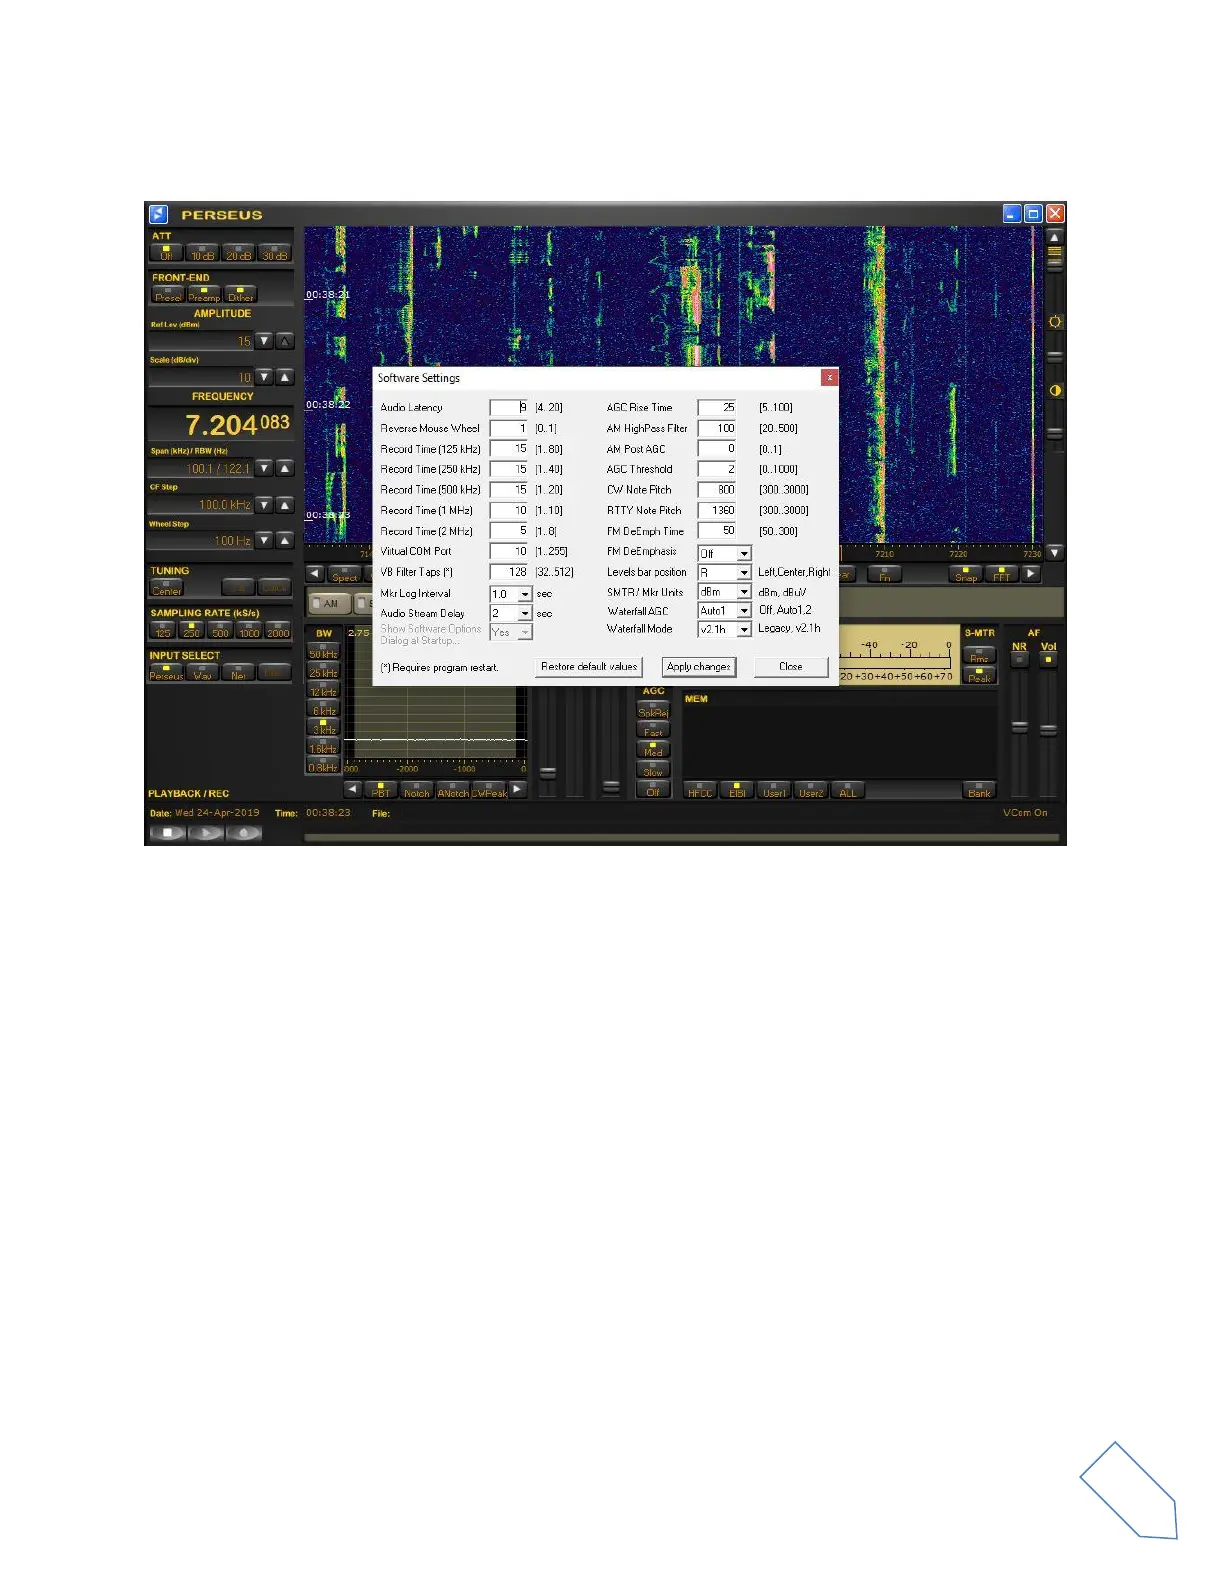This screenshot has width=1224, height=1584.
Task: Select Wav input source
Action: tap(203, 673)
